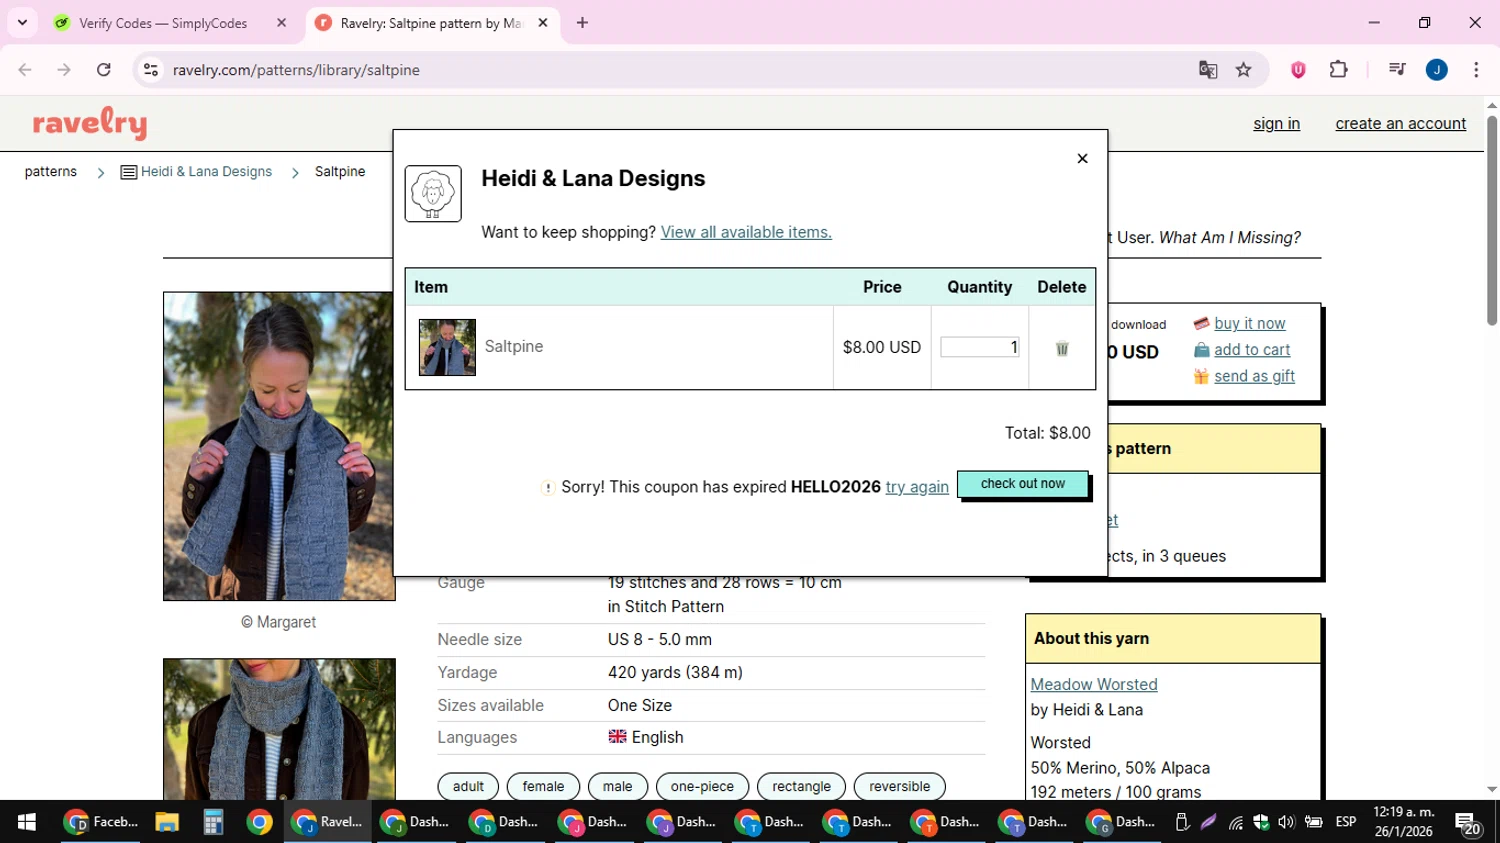This screenshot has height=843, width=1500.
Task: Open the extensions puzzle icon
Action: tap(1339, 70)
